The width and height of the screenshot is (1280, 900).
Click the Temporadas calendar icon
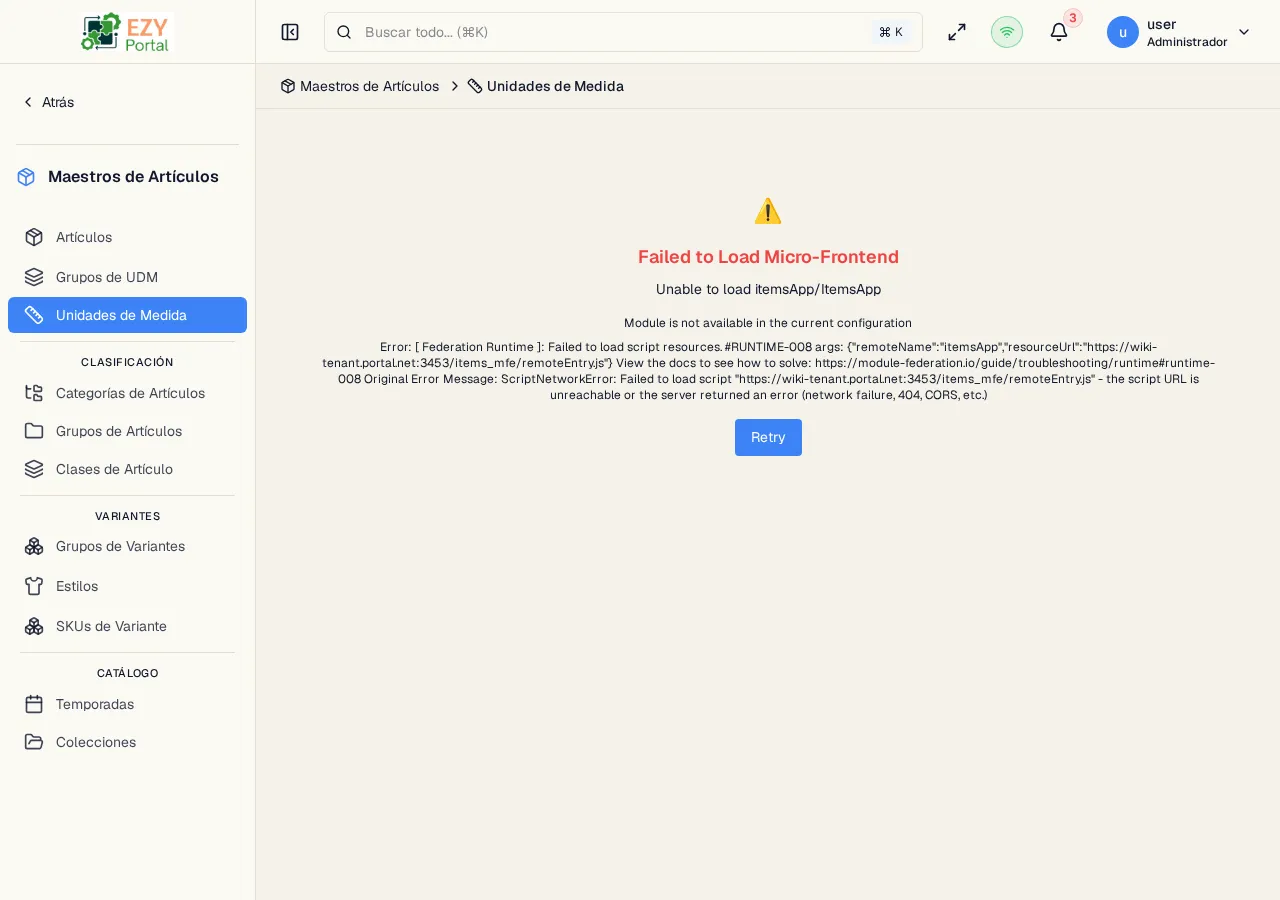[34, 704]
